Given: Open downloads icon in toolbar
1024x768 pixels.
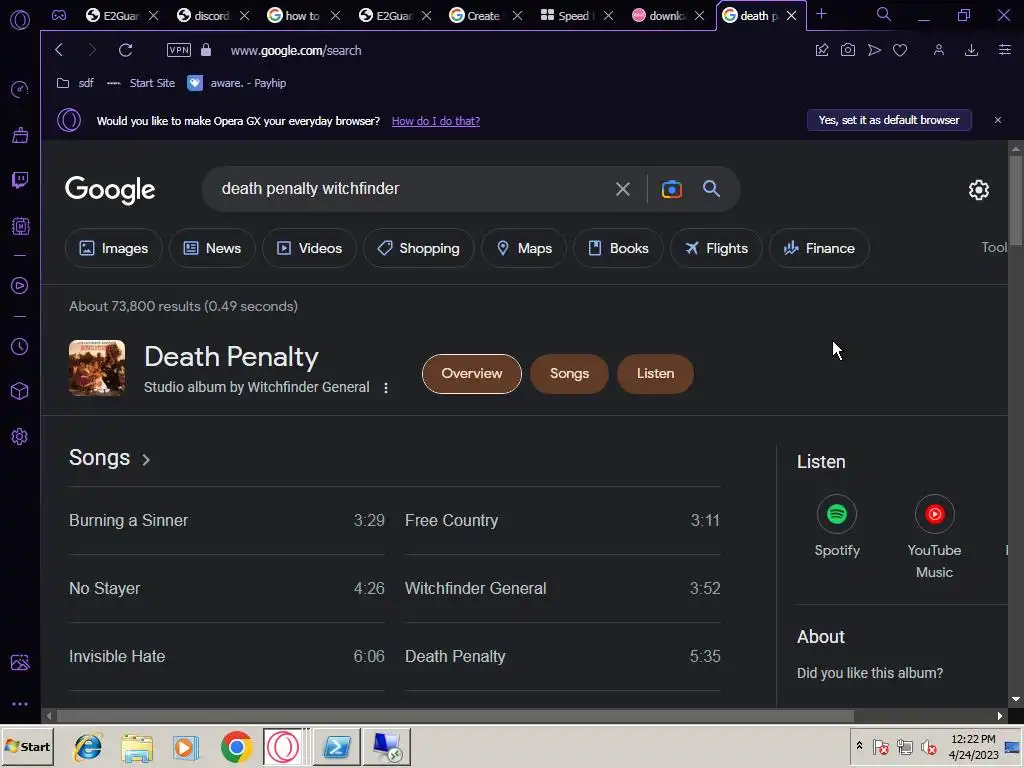Looking at the screenshot, I should coord(971,50).
